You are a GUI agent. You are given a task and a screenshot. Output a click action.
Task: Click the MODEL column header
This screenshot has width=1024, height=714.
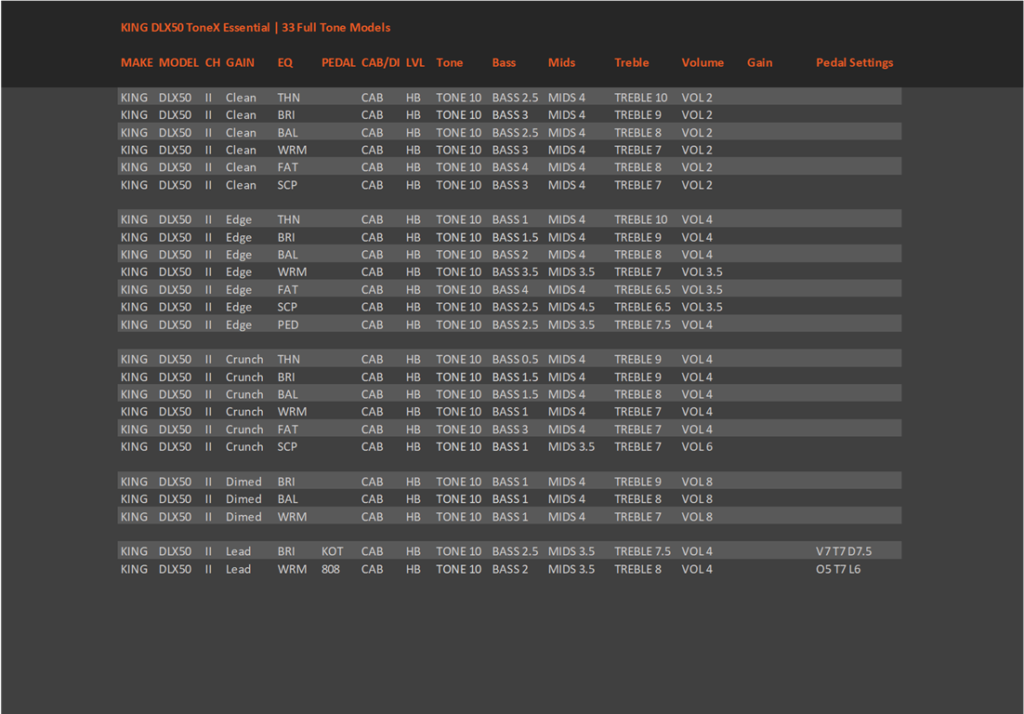178,63
